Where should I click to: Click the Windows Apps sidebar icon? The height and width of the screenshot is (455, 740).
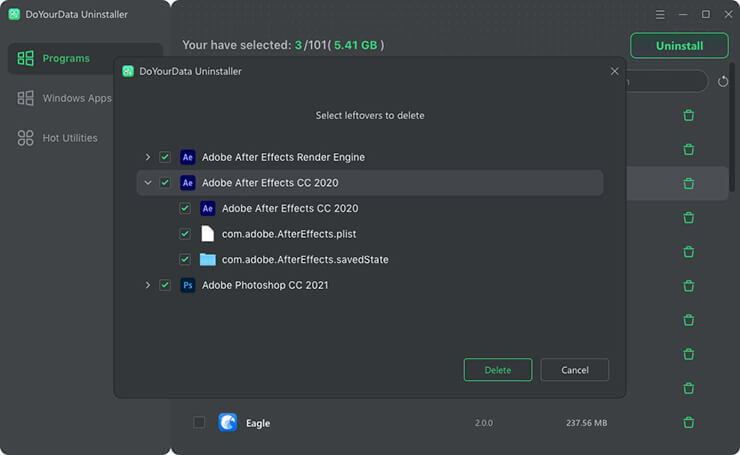[x=25, y=98]
